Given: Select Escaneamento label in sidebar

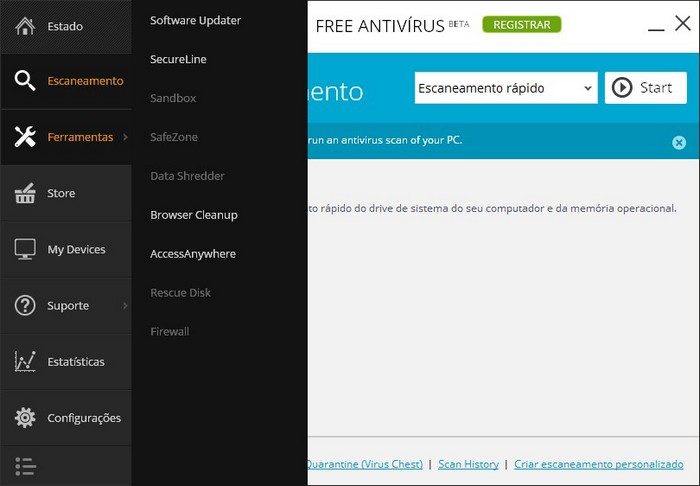Looking at the screenshot, I should click(x=85, y=81).
